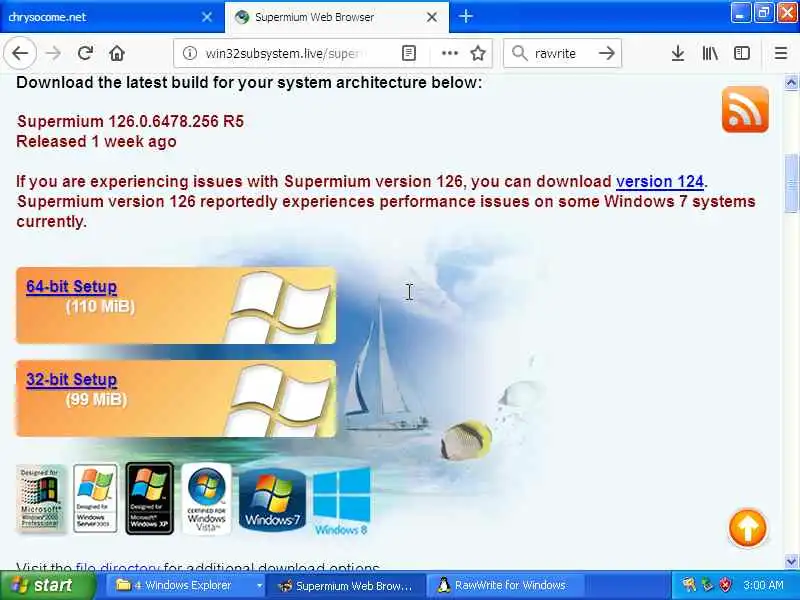Screen dimensions: 800x600
Task: Go back to the previous page
Action: click(20, 53)
